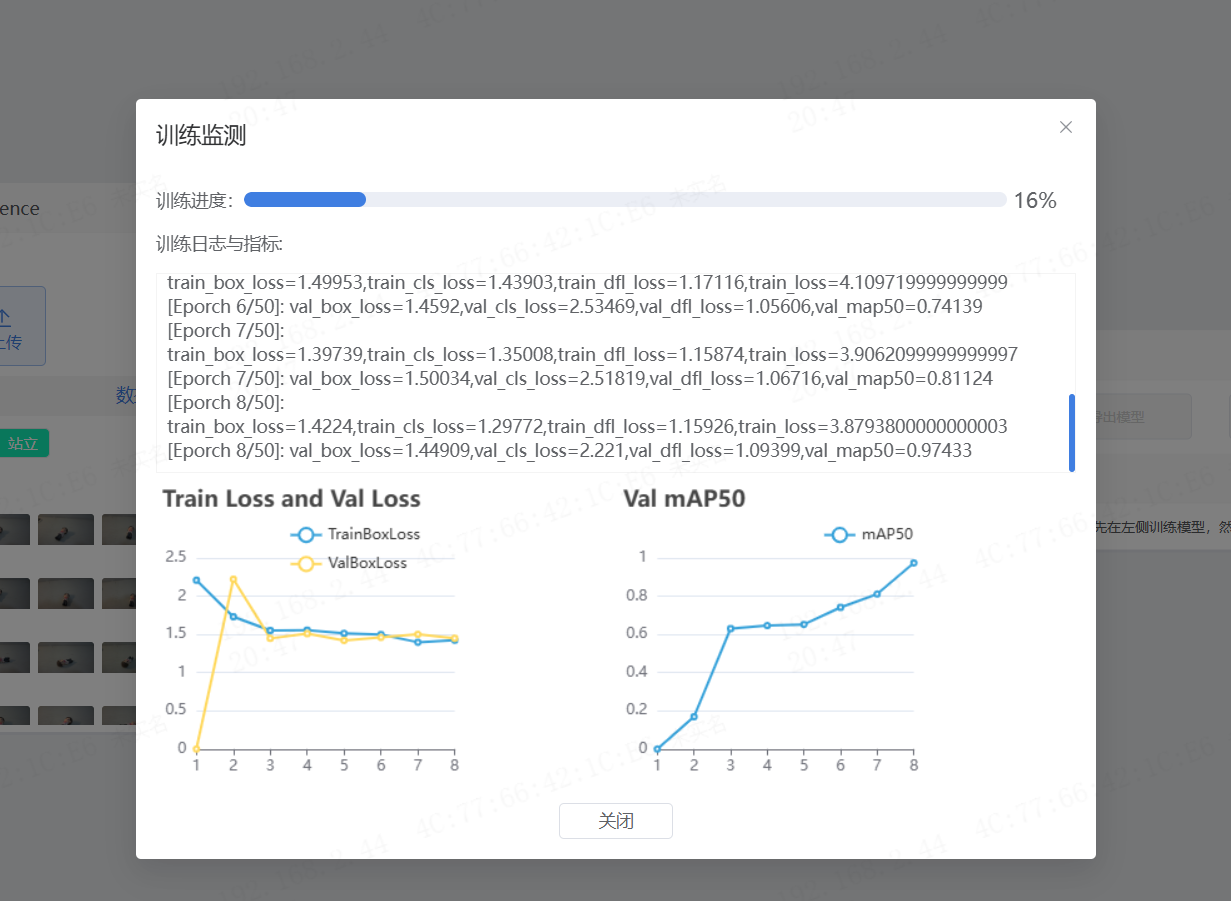The width and height of the screenshot is (1231, 901).
Task: Click the 关闭 button
Action: (615, 821)
